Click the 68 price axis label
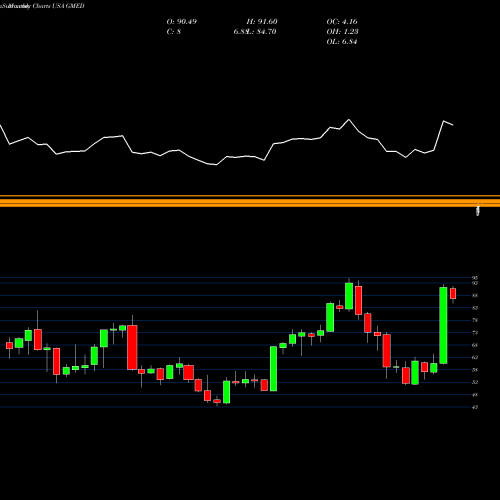500x500 pixels. point(475,345)
